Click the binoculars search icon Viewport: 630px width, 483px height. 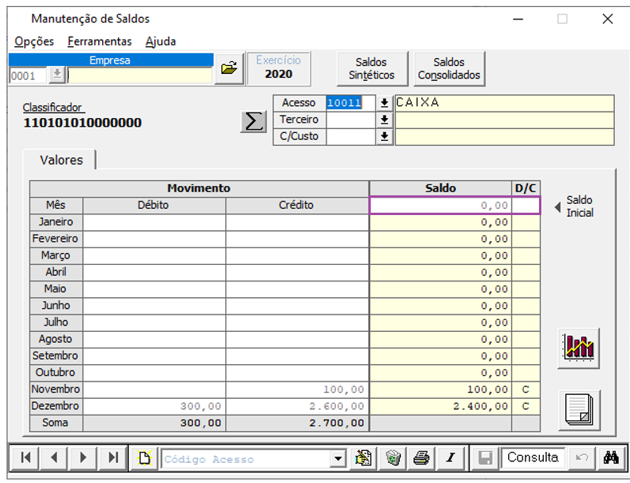610,458
